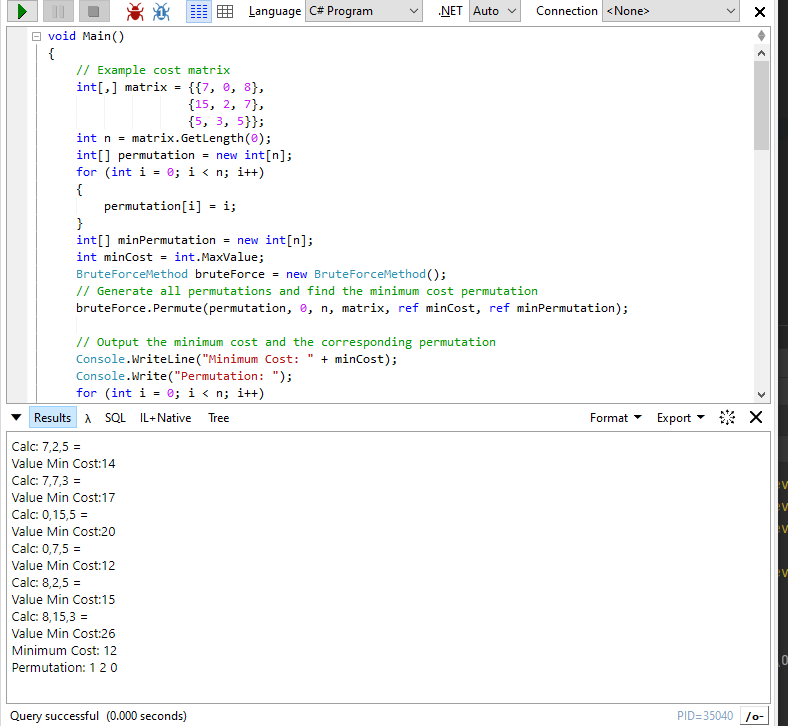Click the clear results sparkle icon
The image size is (788, 726).
tap(727, 418)
